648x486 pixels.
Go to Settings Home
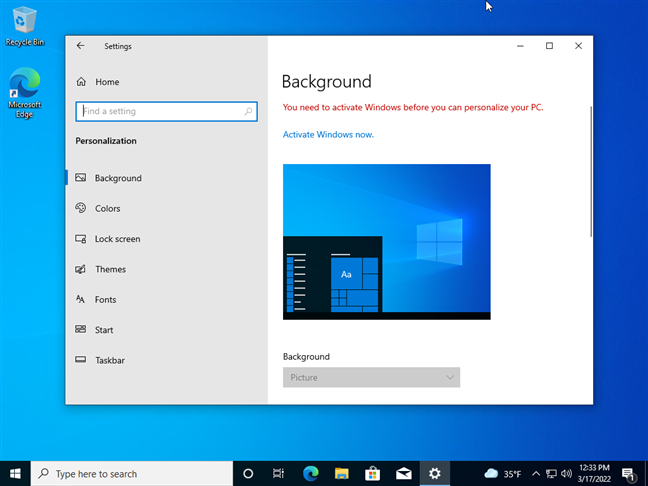107,82
